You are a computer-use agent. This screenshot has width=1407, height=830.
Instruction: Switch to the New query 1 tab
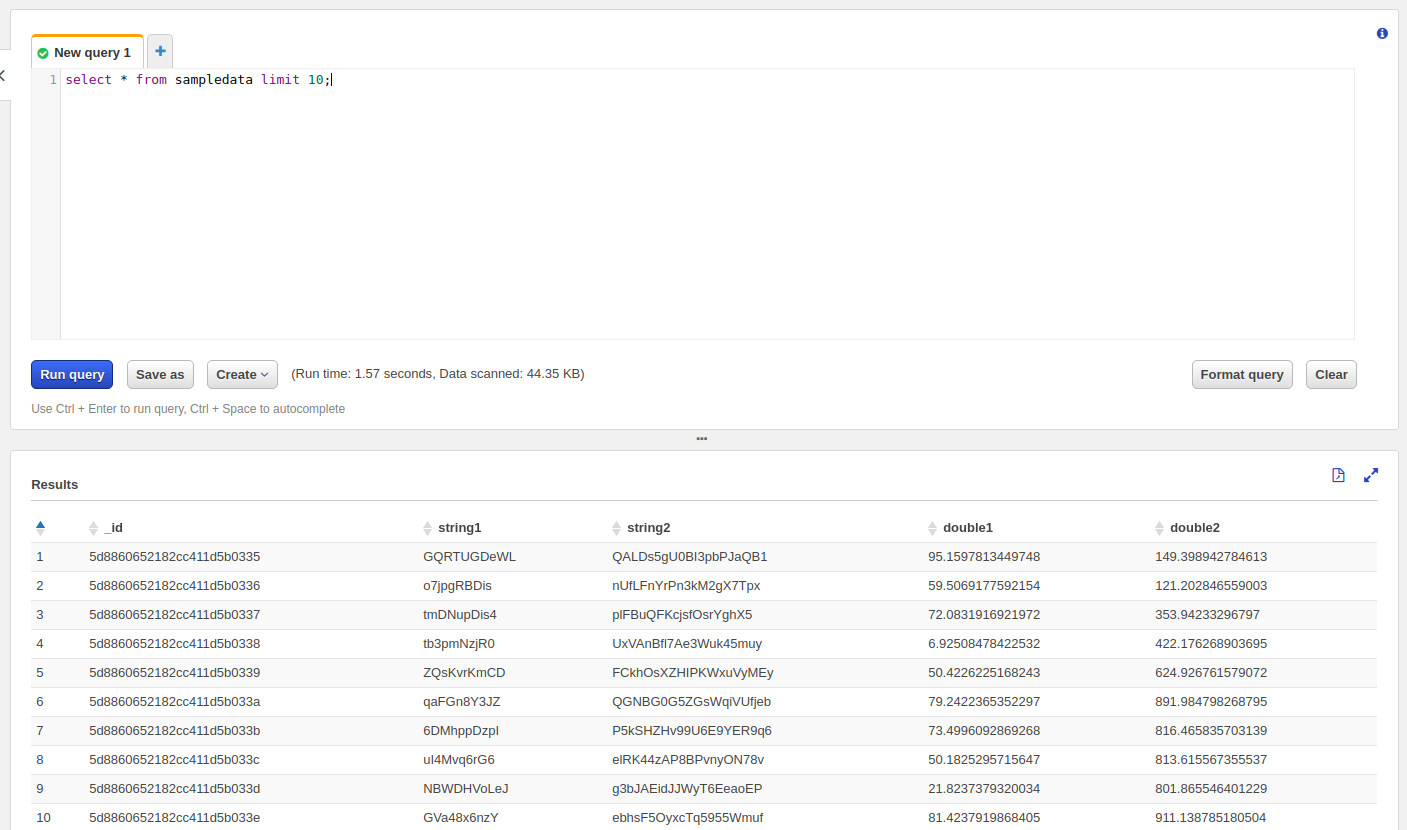(x=91, y=52)
